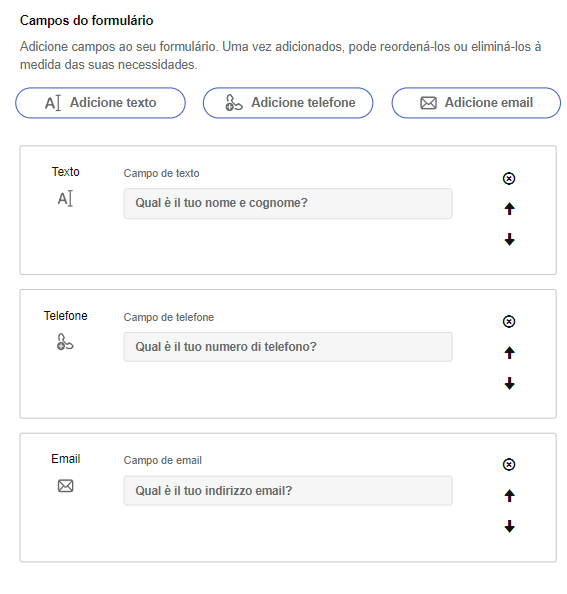Click the envelope icon under Email
567x594 pixels.
(x=66, y=486)
